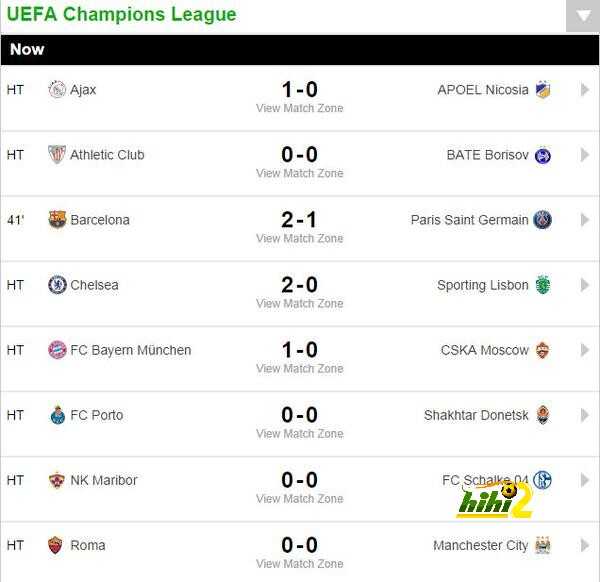Image resolution: width=600 pixels, height=582 pixels.
Task: Click the Barcelona club crest
Action: pyautogui.click(x=57, y=220)
